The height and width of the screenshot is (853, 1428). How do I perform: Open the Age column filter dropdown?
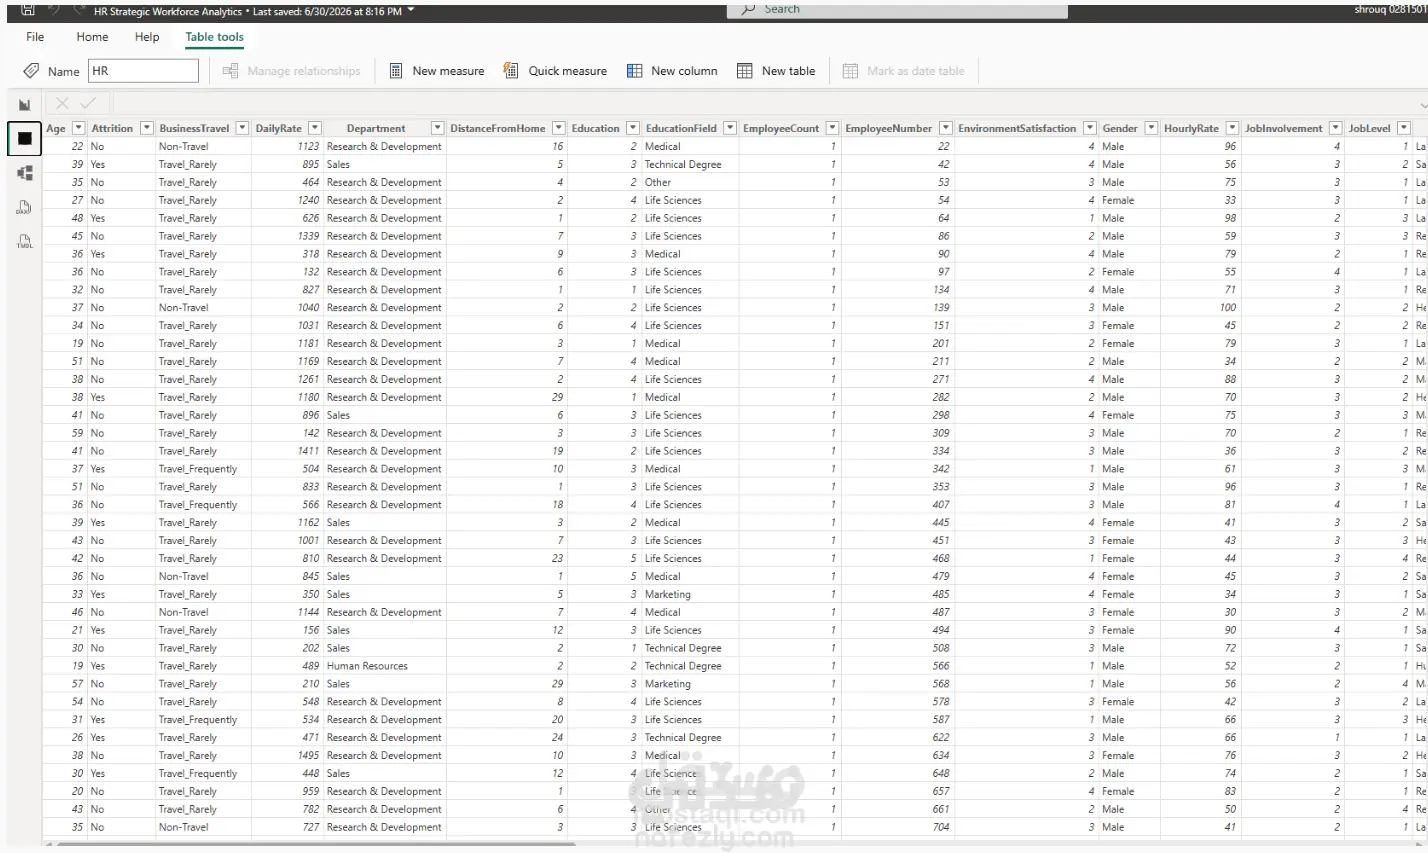coord(79,128)
